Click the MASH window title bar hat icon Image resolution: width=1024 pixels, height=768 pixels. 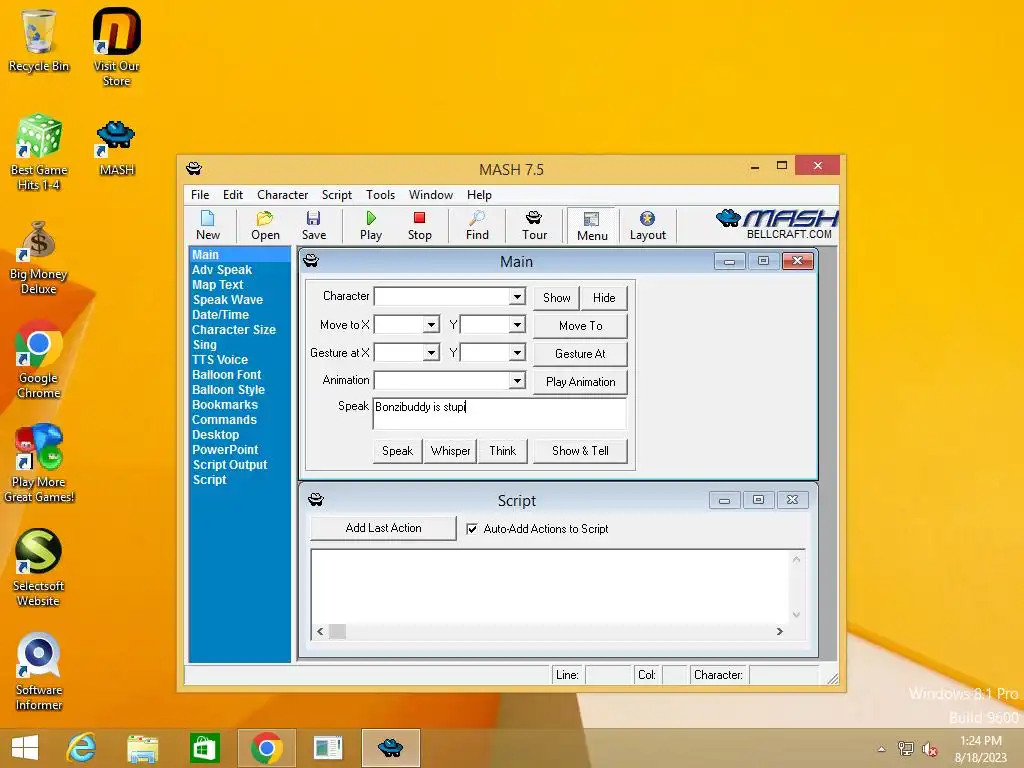tap(194, 168)
